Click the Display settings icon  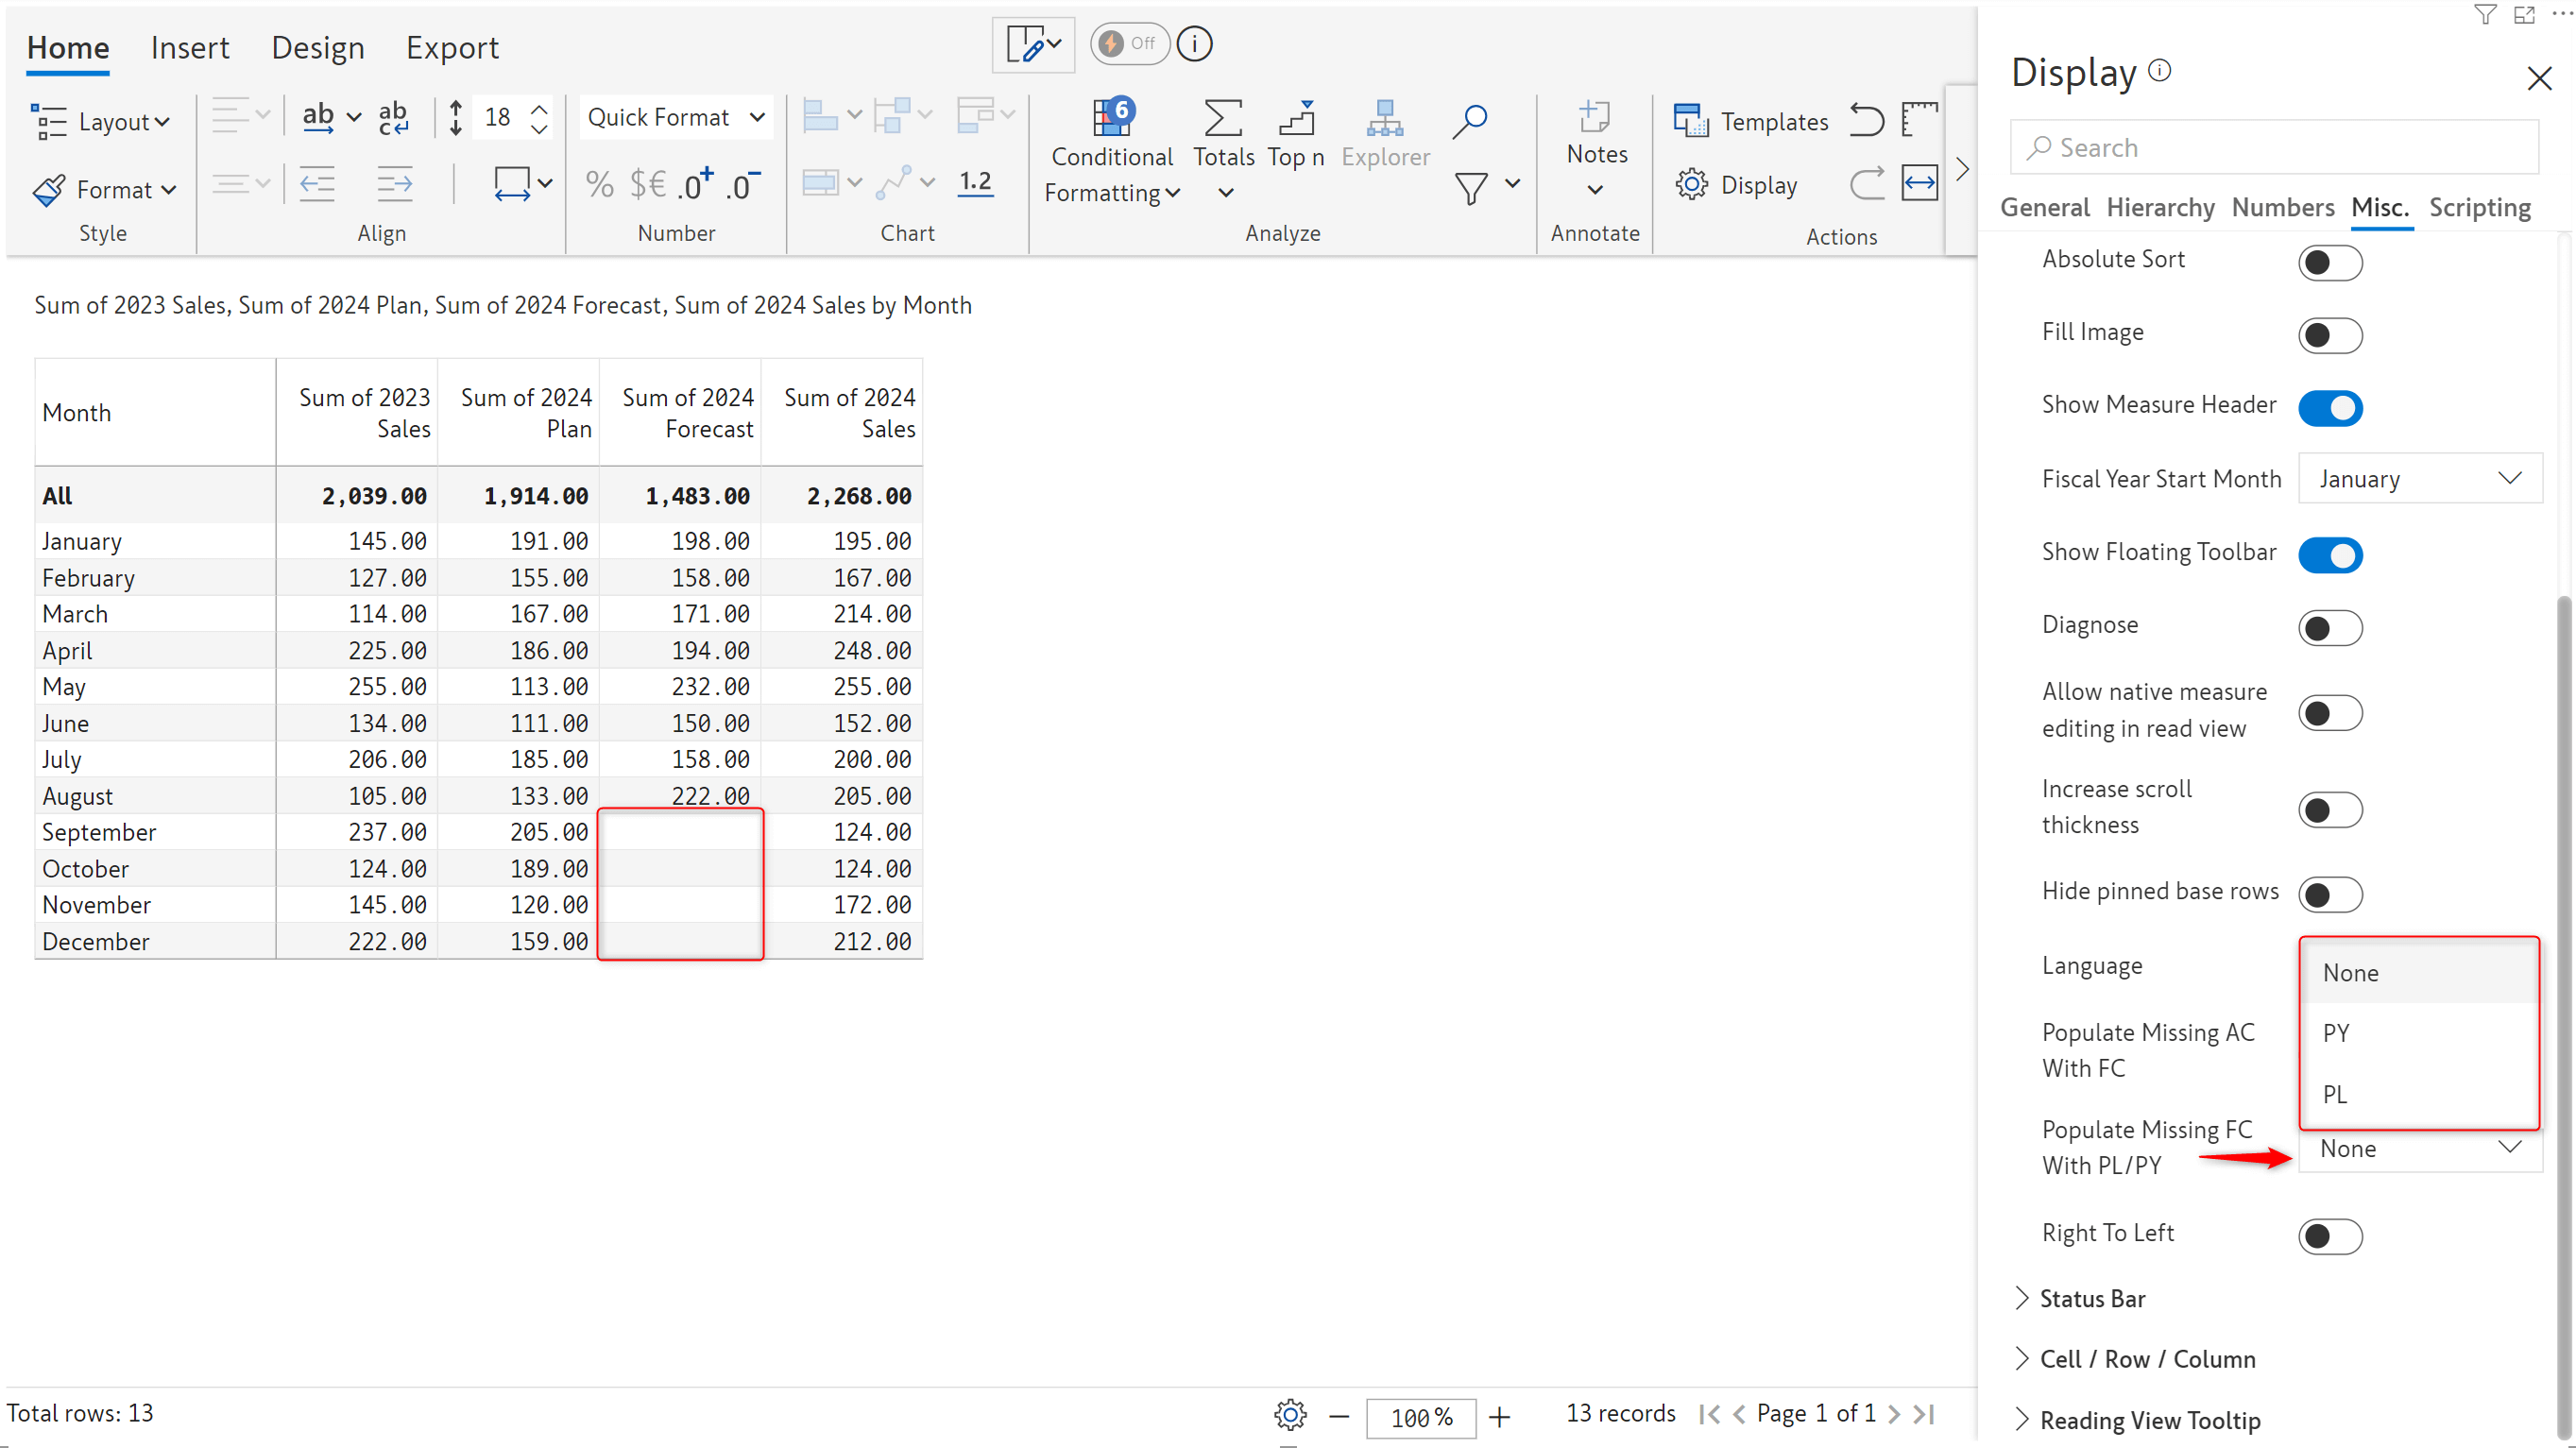1692,184
